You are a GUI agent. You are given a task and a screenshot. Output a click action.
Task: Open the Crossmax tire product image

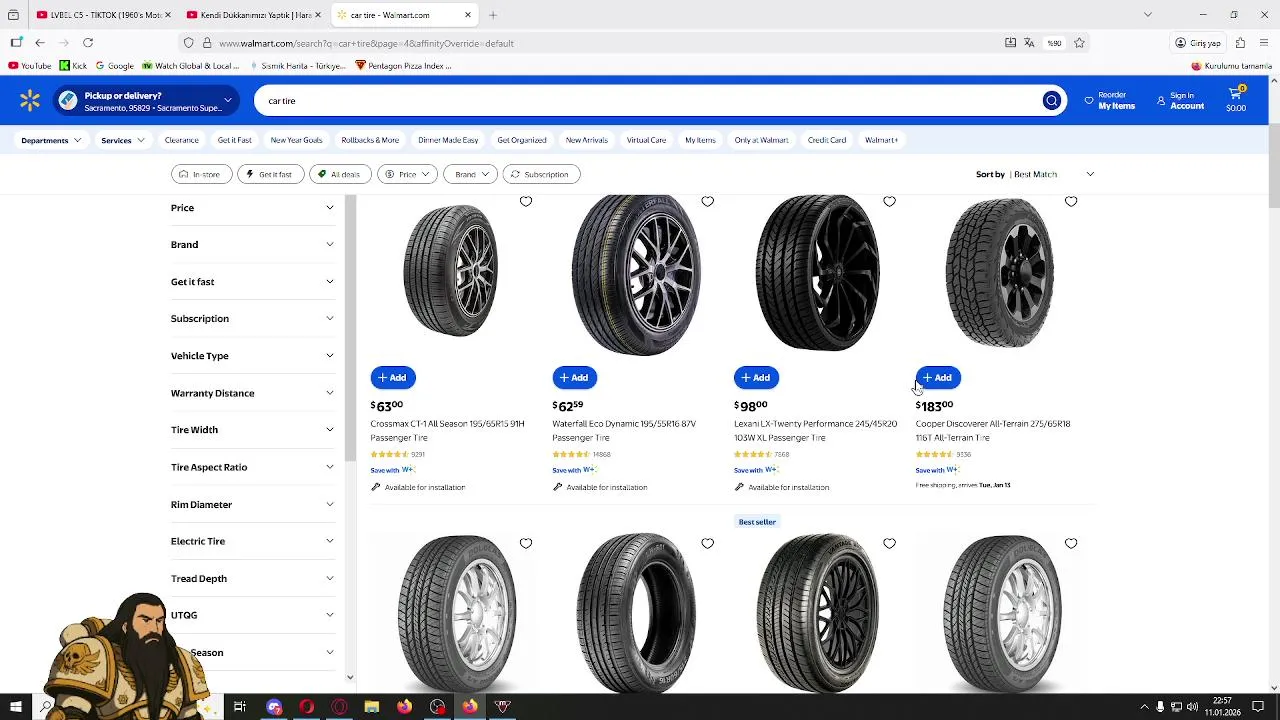450,272
